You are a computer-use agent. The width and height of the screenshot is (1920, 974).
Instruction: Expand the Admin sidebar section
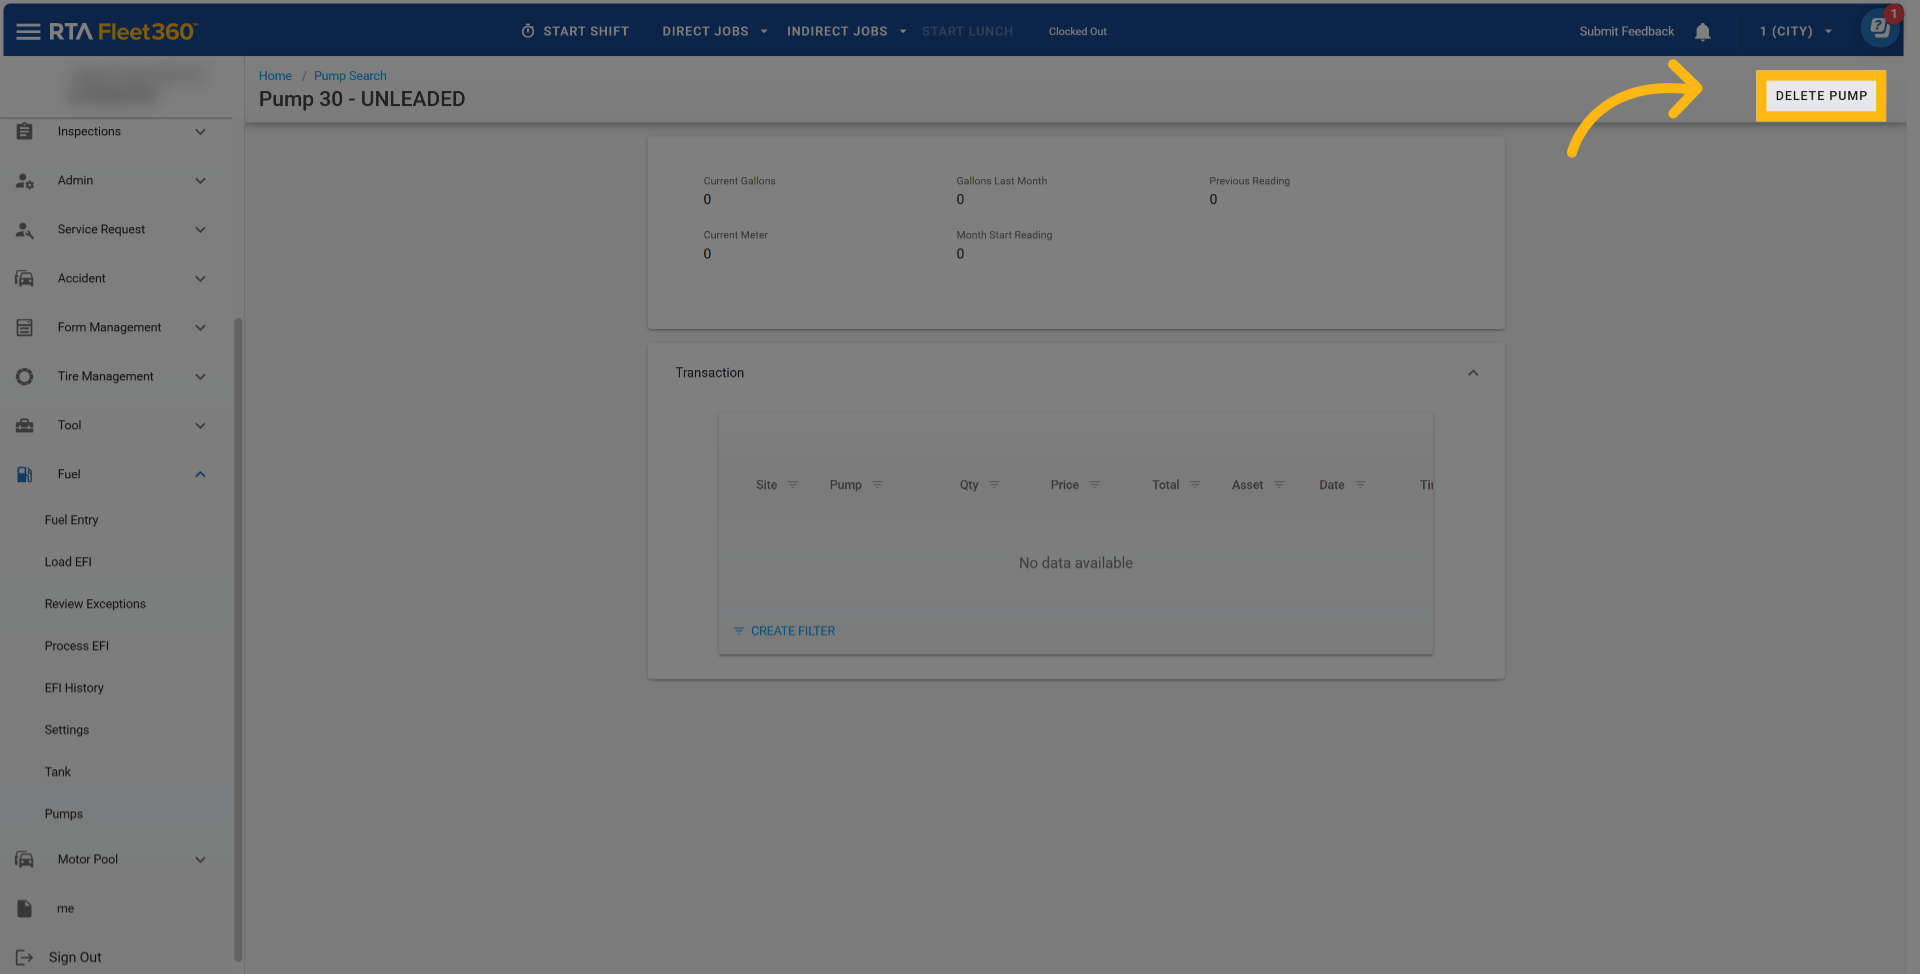pos(200,181)
